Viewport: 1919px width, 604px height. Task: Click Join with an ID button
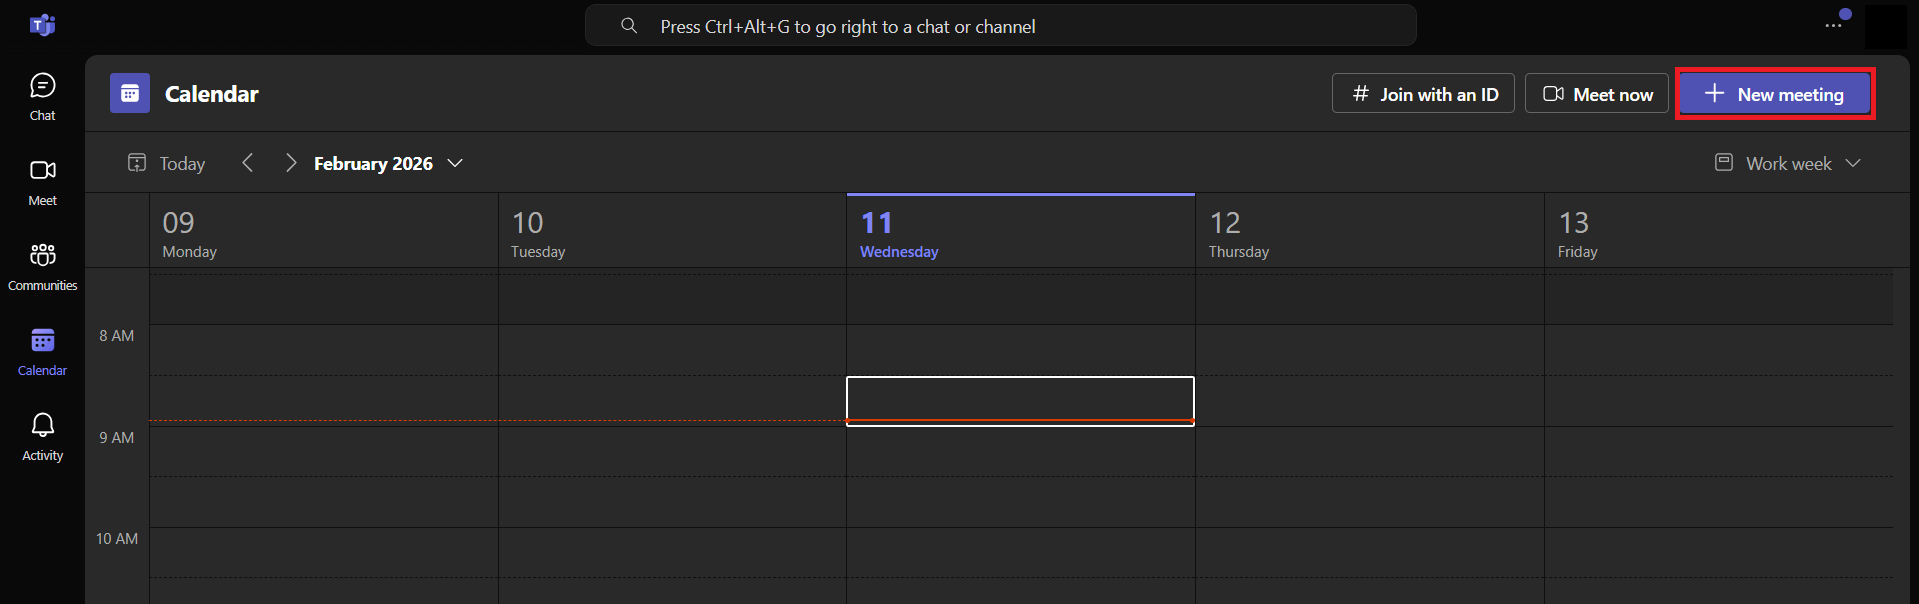(1423, 94)
